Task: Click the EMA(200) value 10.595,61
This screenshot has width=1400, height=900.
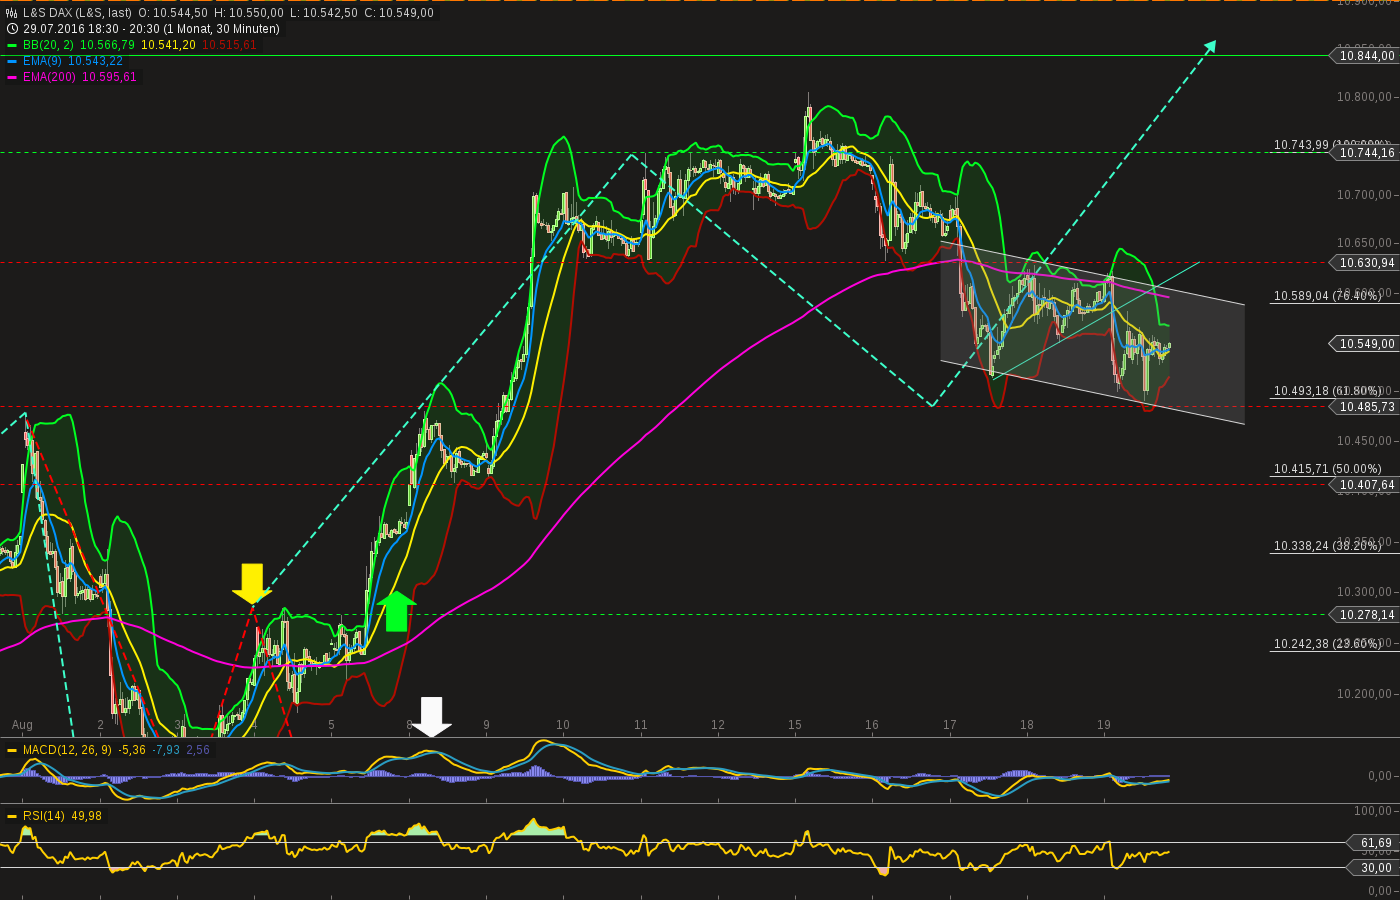Action: coord(109,77)
